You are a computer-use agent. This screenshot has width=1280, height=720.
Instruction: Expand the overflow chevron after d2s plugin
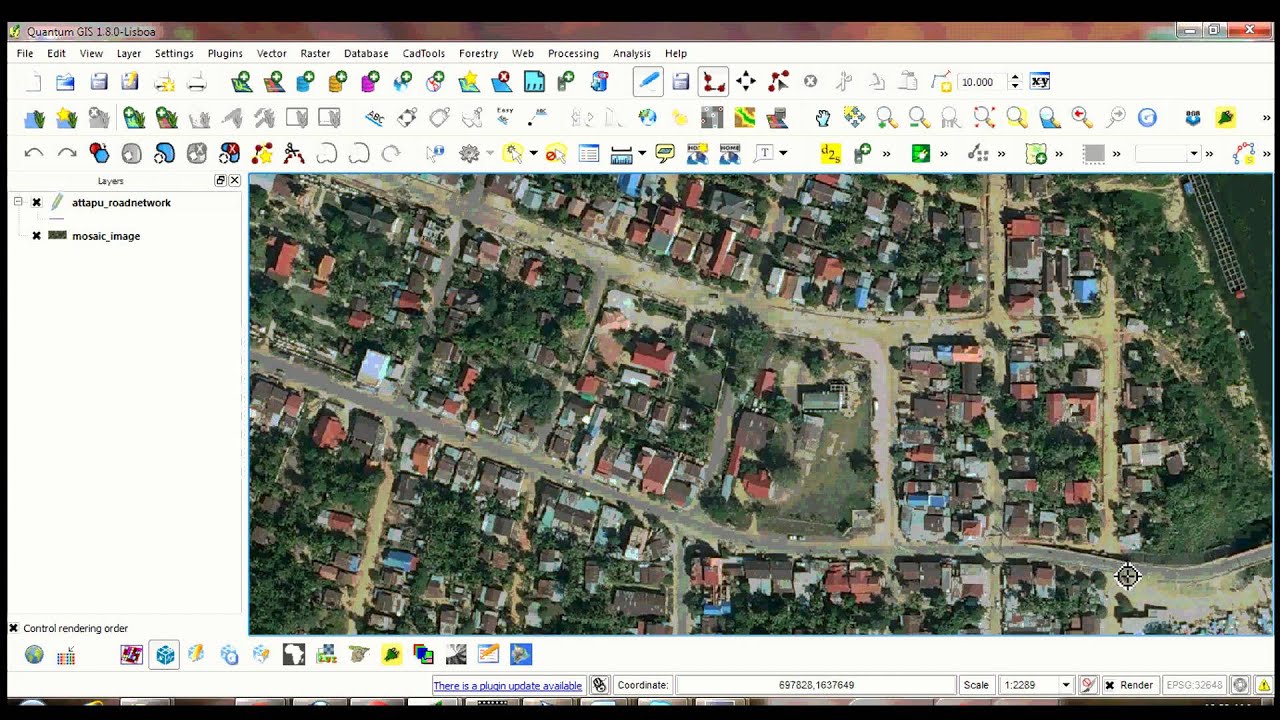886,154
